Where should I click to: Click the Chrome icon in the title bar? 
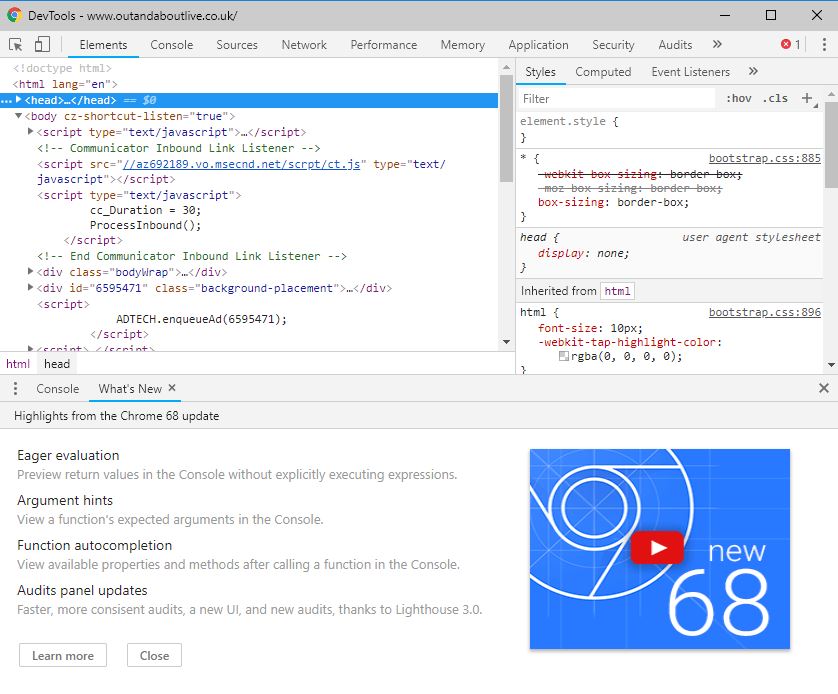click(14, 15)
